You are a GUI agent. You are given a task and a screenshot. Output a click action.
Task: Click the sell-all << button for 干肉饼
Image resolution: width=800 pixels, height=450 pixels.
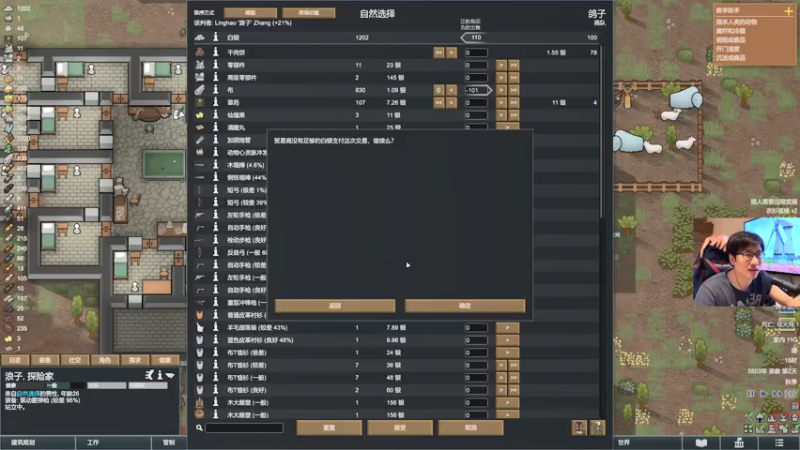[x=439, y=53]
